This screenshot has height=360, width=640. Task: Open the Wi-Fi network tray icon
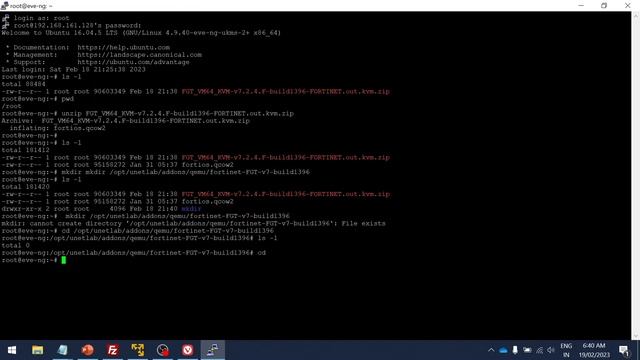540,350
